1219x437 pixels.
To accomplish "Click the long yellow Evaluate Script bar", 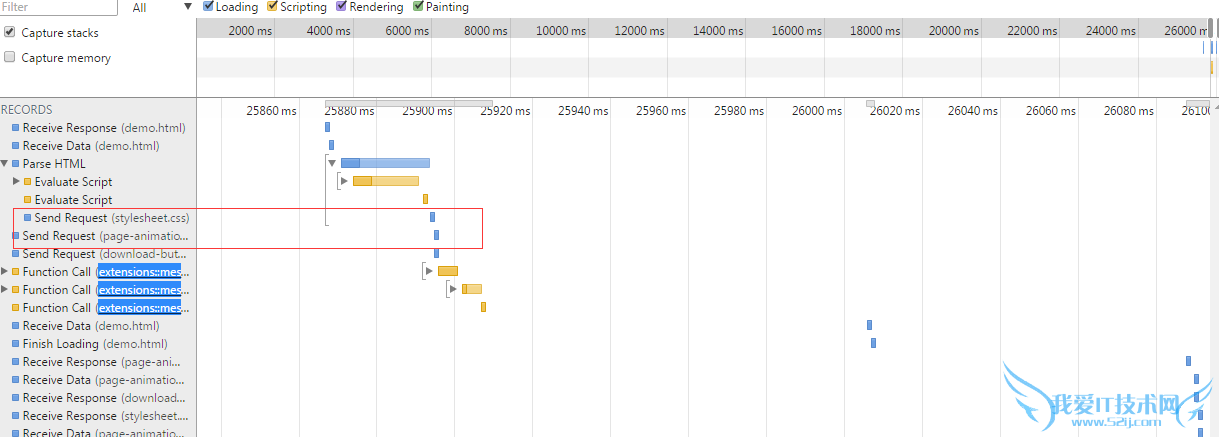I will (x=386, y=181).
